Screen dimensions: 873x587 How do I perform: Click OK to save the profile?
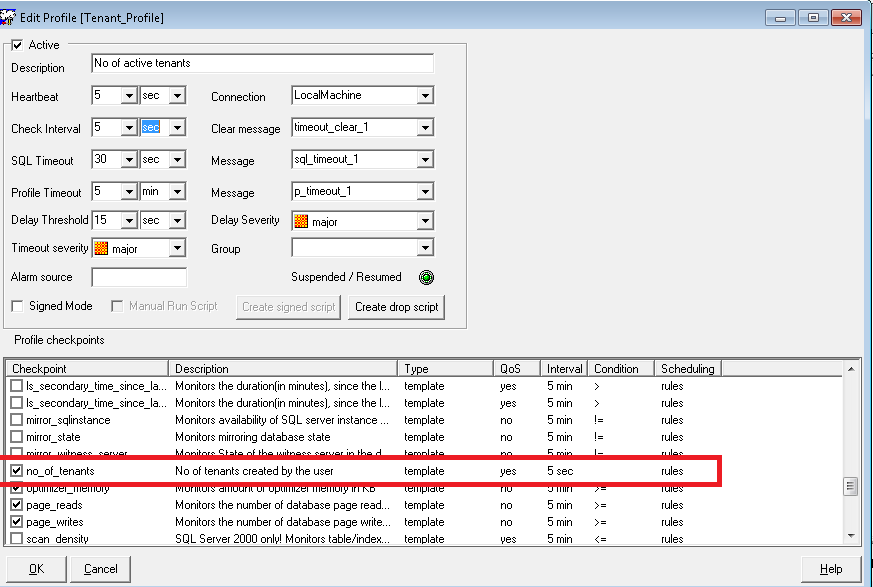pyautogui.click(x=35, y=568)
